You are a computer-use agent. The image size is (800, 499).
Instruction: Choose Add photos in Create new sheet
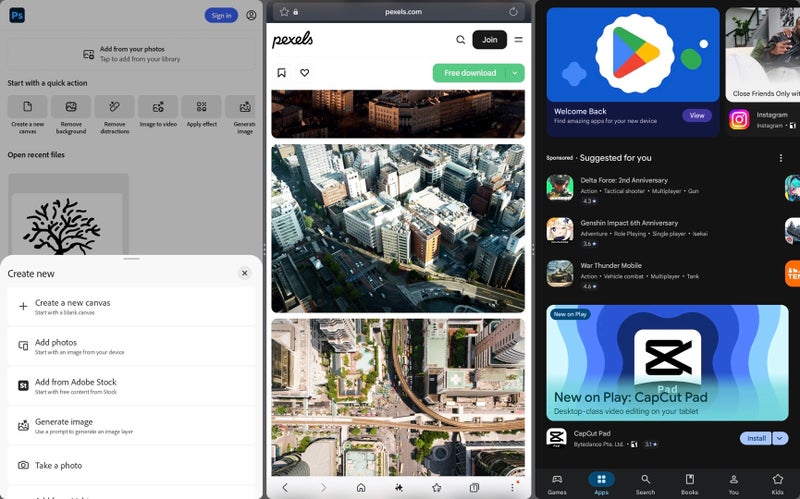click(131, 346)
